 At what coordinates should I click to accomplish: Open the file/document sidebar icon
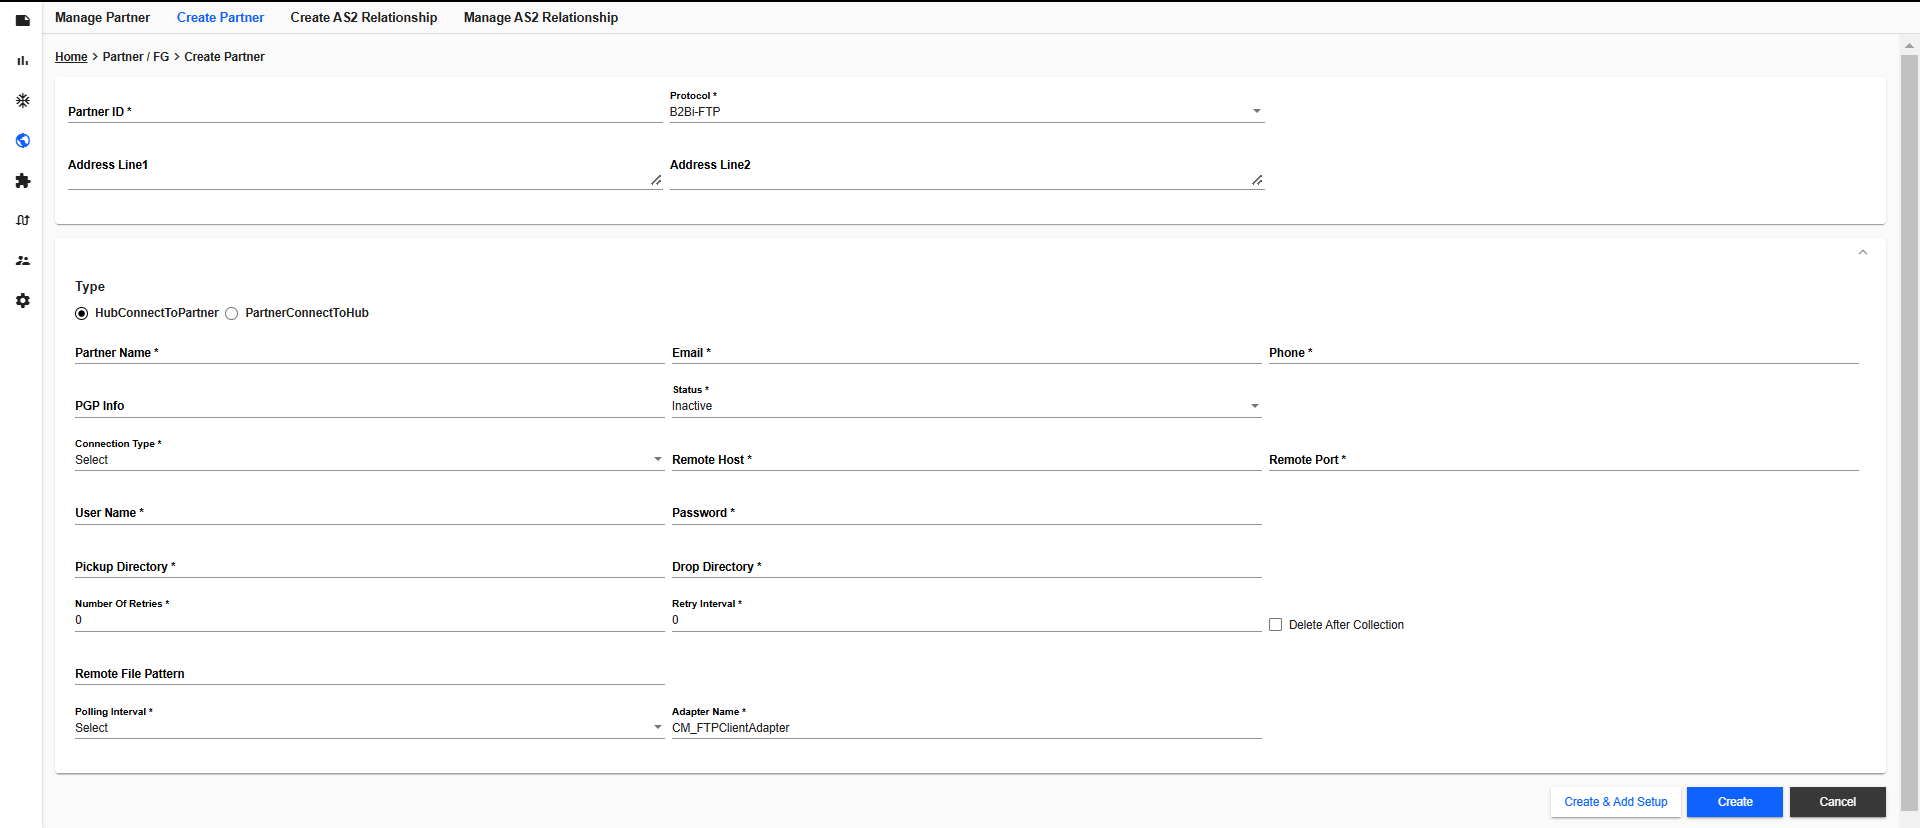[x=22, y=20]
